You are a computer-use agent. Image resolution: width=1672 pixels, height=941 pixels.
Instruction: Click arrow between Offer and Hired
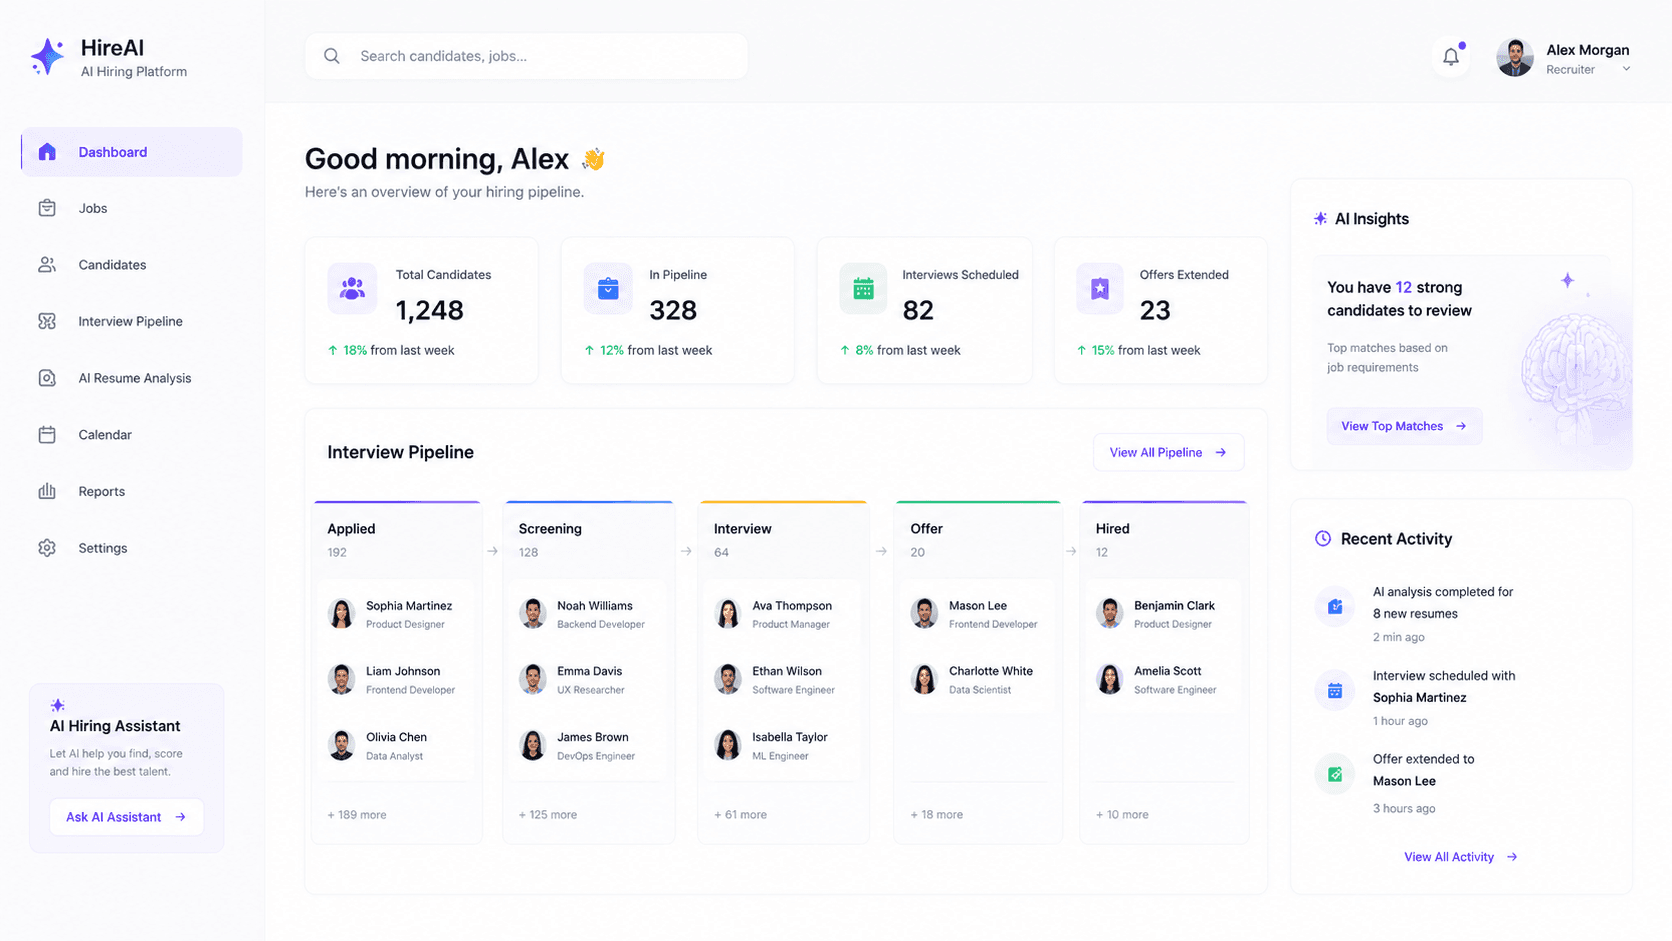(x=1071, y=551)
